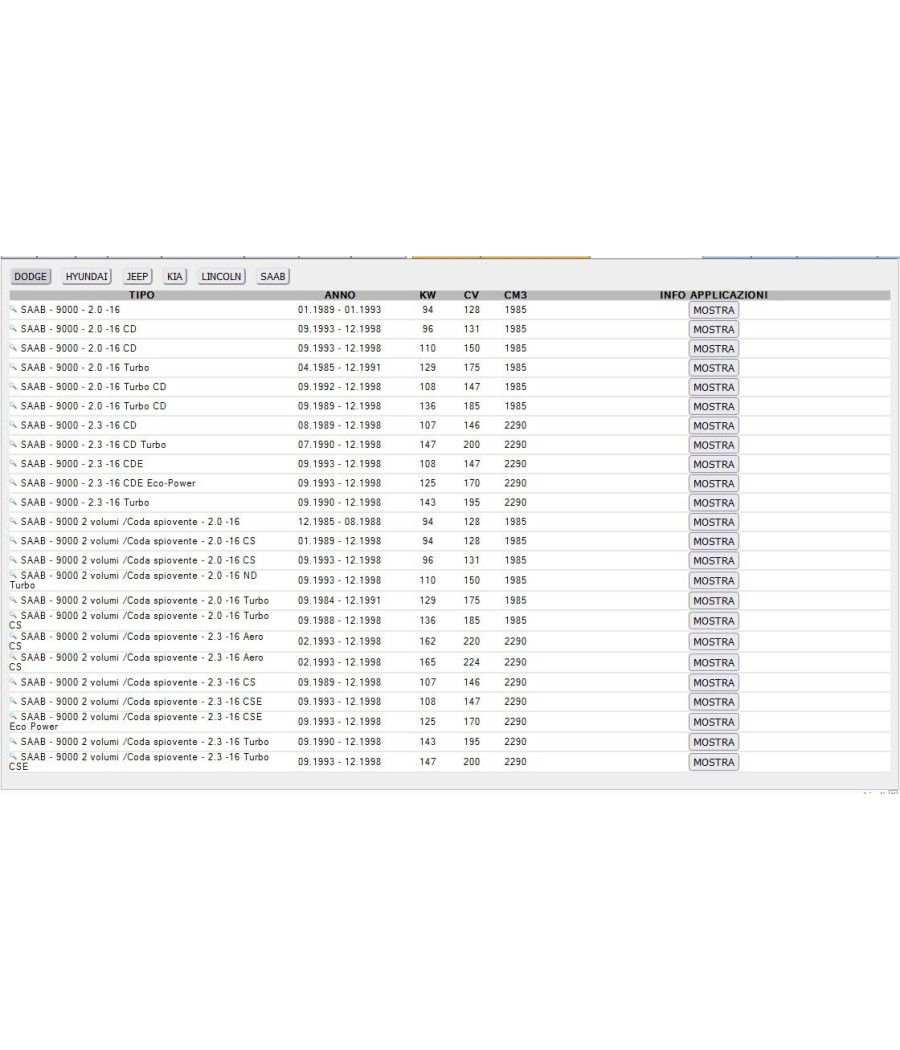Choose the JEEP brand button
Viewport: 900px width, 1050px height.
(137, 277)
